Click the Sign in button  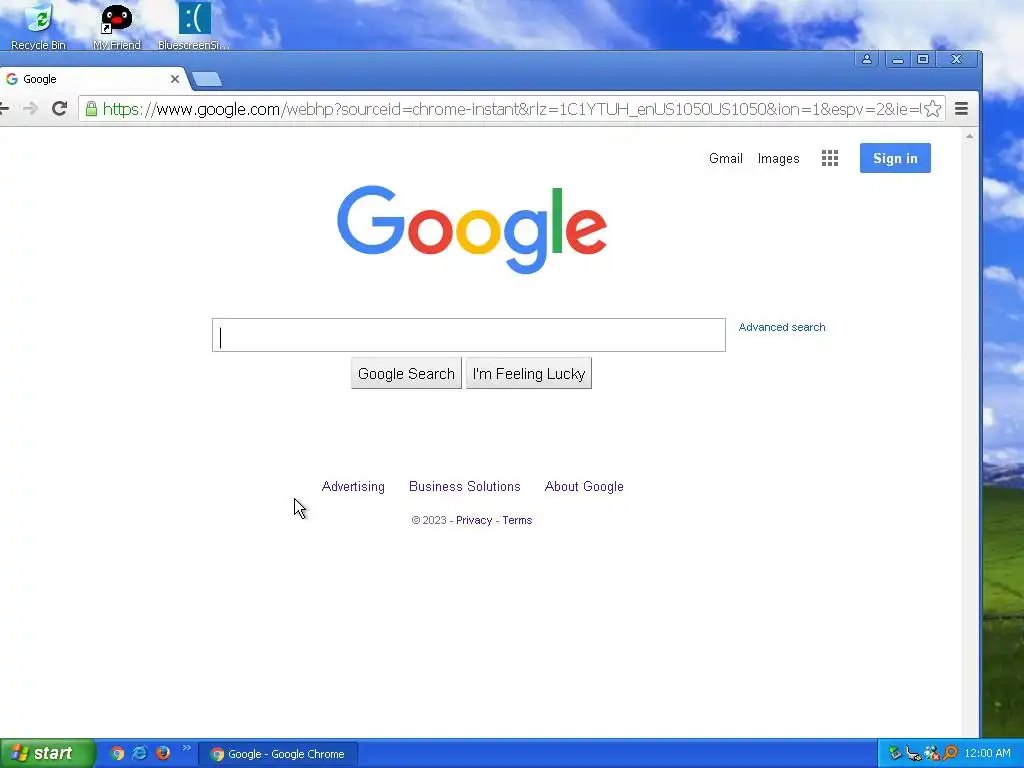click(x=895, y=158)
